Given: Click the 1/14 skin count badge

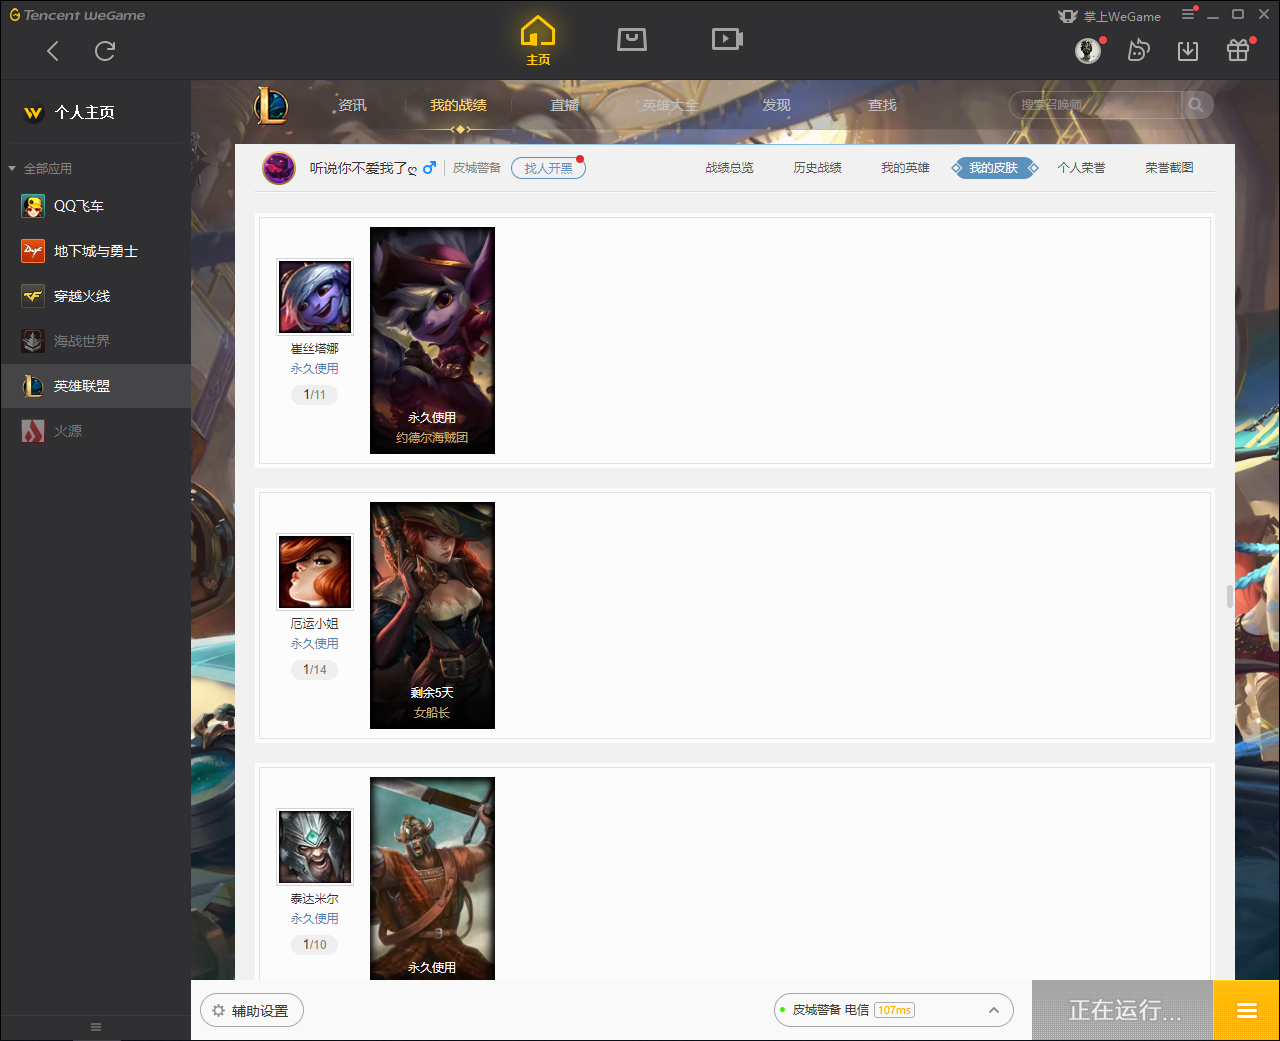Looking at the screenshot, I should pos(315,670).
